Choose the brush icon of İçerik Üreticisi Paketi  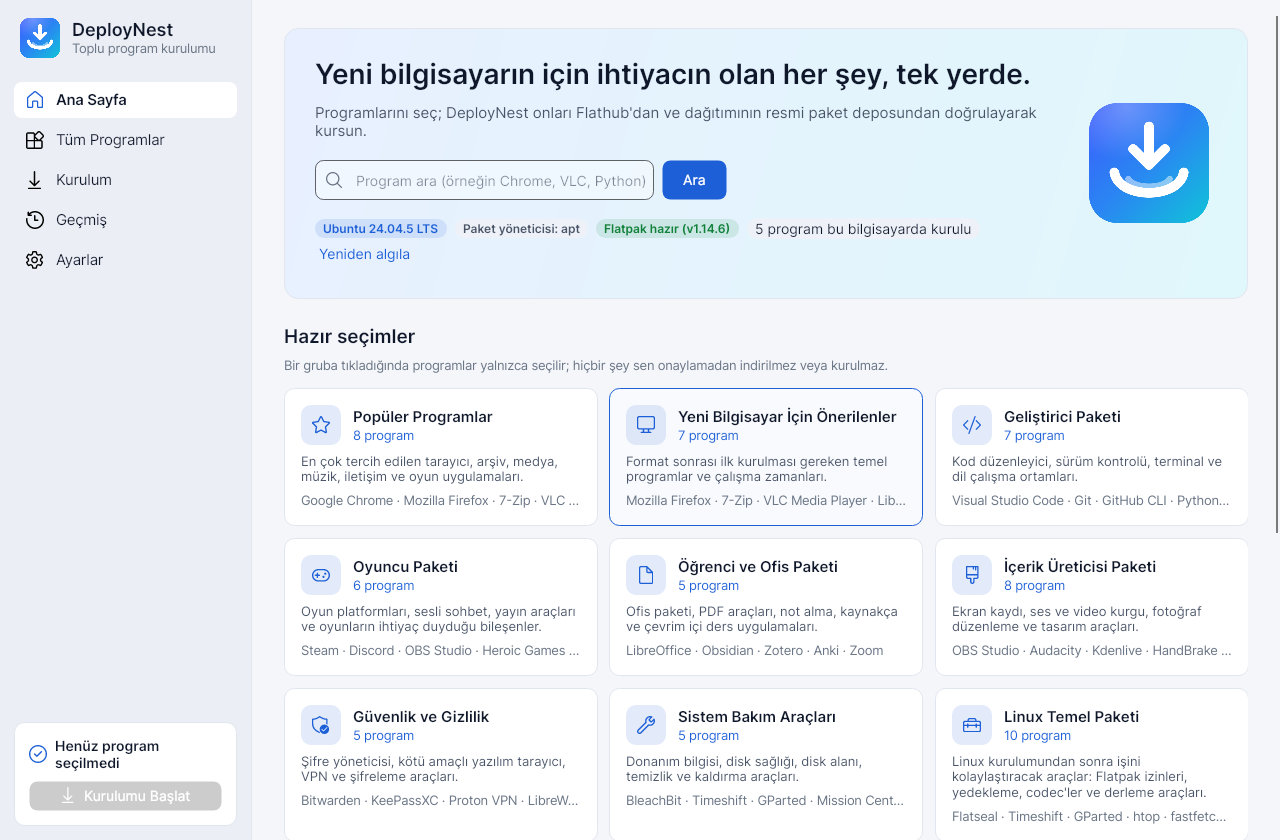click(972, 575)
